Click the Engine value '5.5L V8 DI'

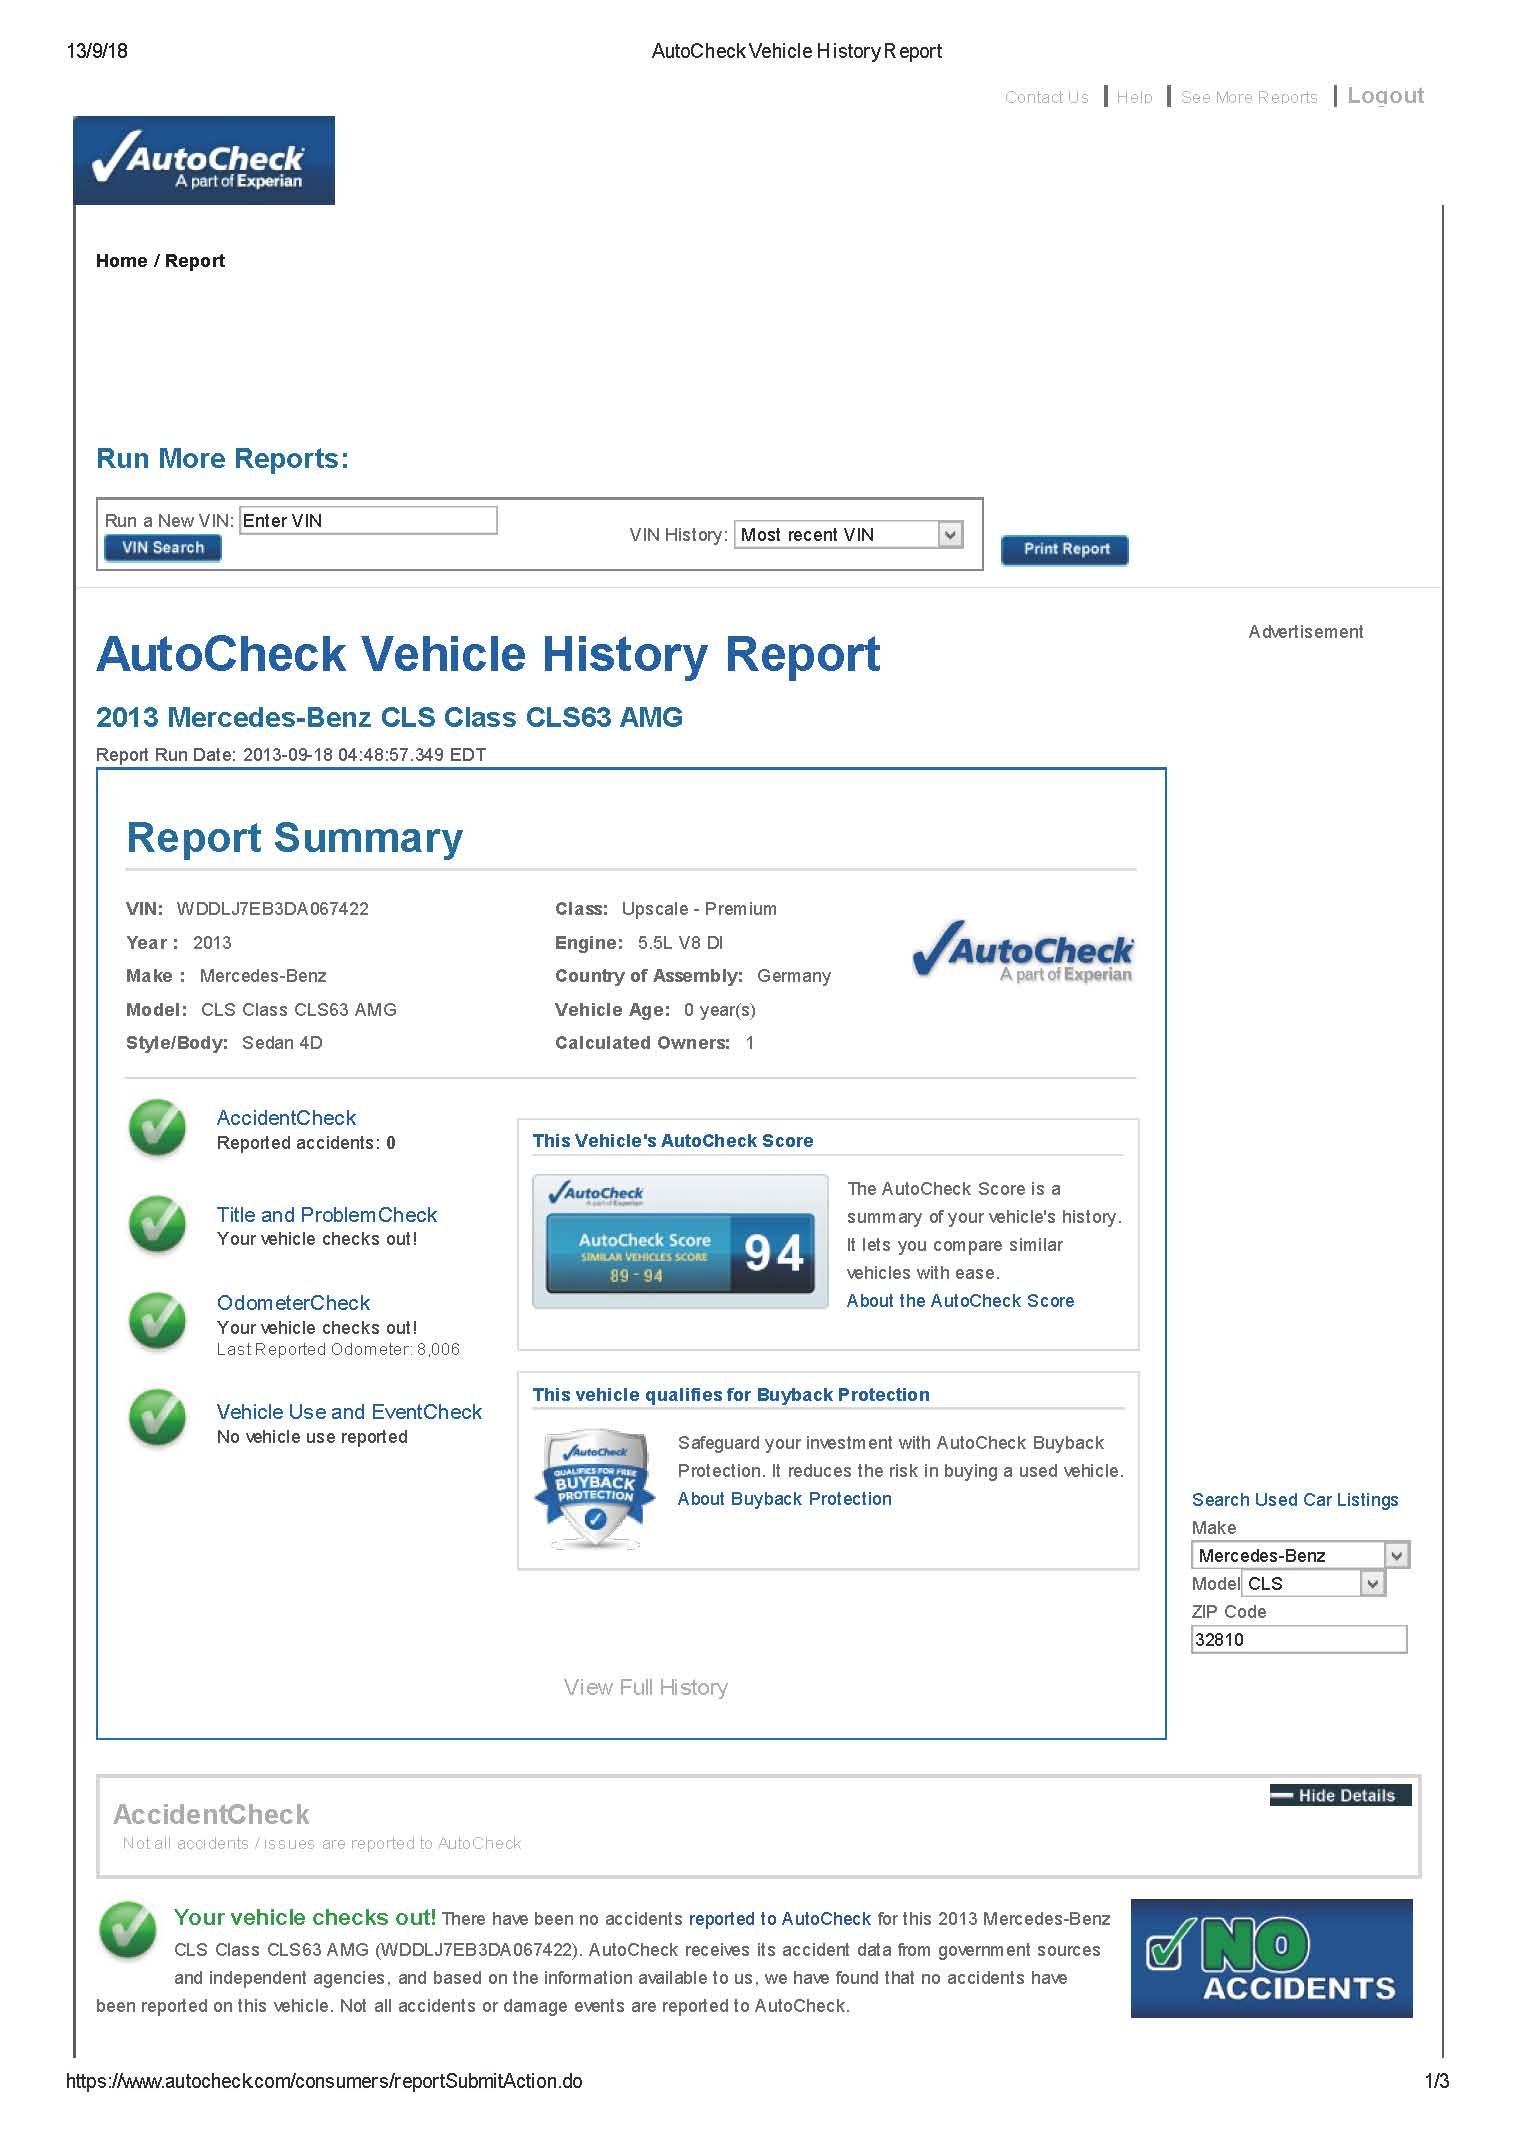pyautogui.click(x=680, y=943)
